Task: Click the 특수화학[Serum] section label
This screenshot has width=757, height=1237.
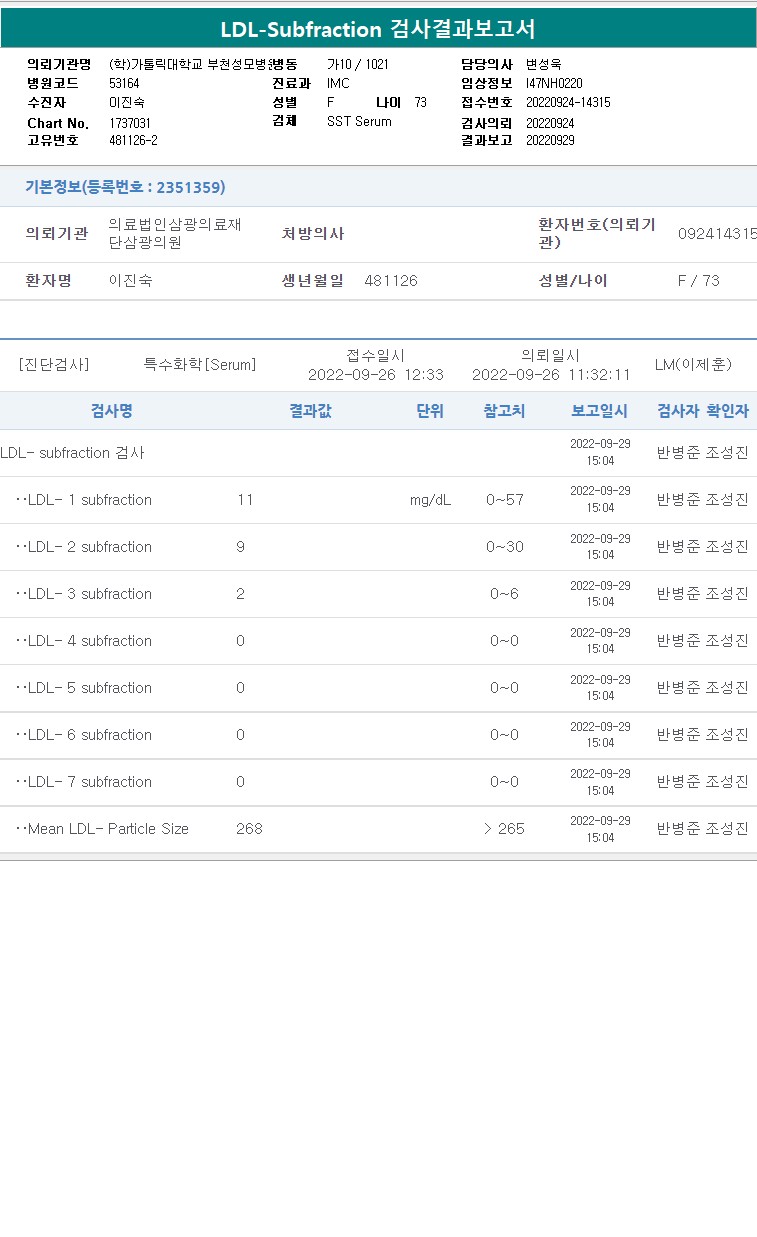Action: (x=200, y=365)
